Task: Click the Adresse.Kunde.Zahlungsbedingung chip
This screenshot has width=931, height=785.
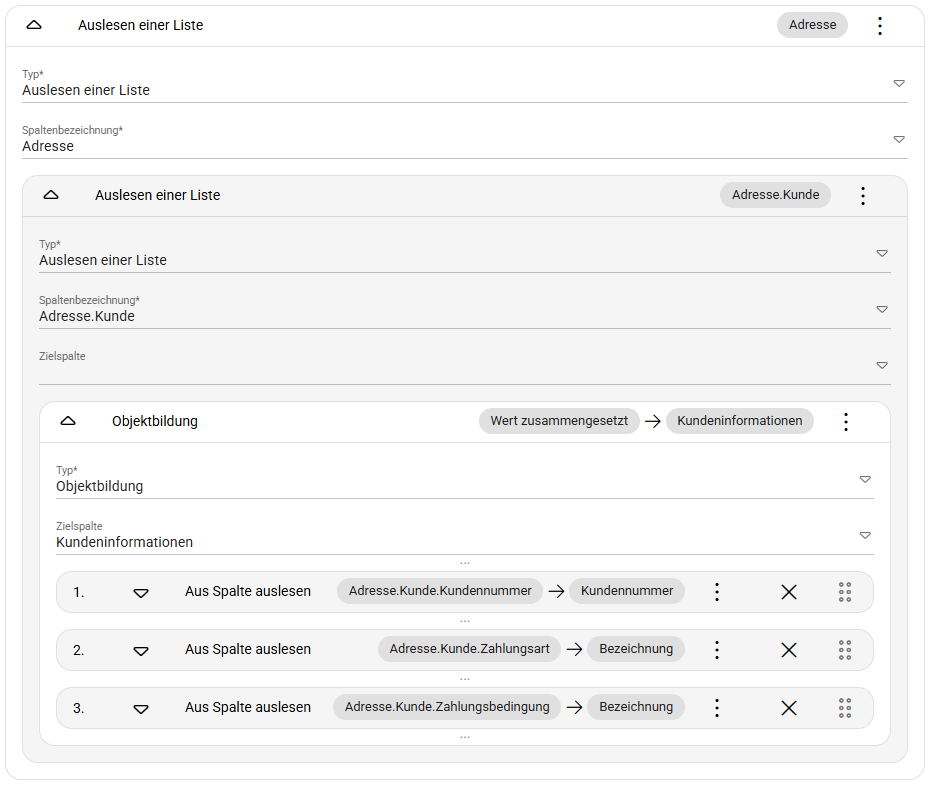Action: click(x=447, y=707)
